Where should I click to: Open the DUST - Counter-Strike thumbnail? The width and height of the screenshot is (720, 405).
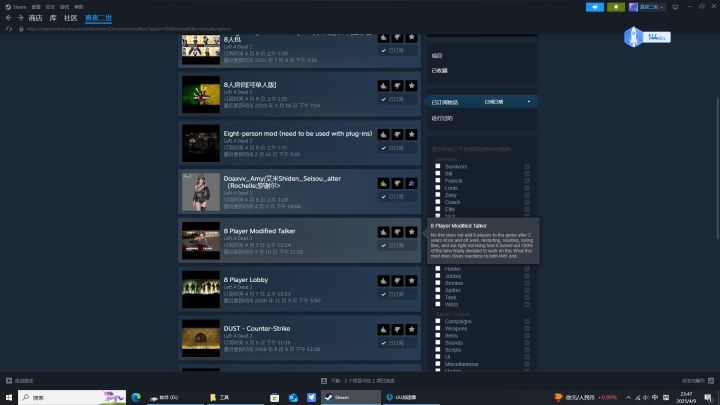click(201, 338)
